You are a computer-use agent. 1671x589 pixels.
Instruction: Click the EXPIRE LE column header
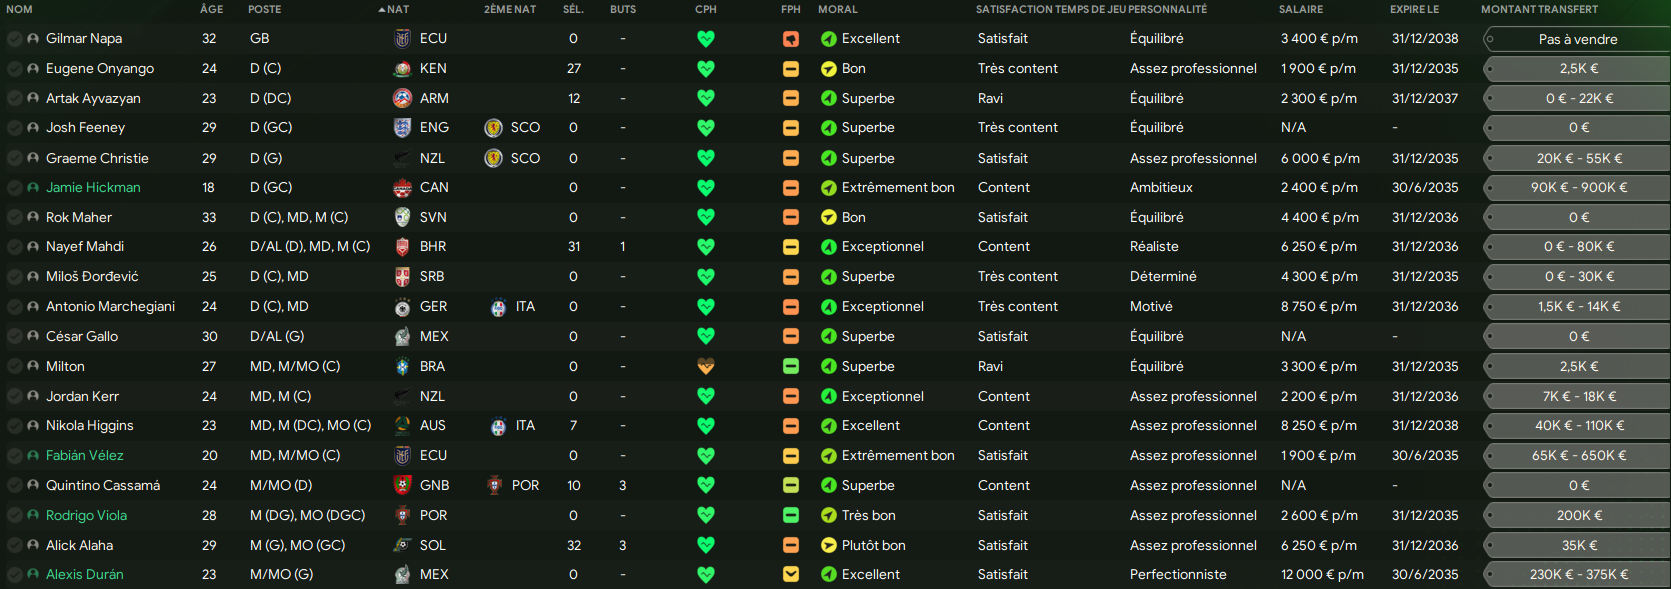pos(1414,9)
